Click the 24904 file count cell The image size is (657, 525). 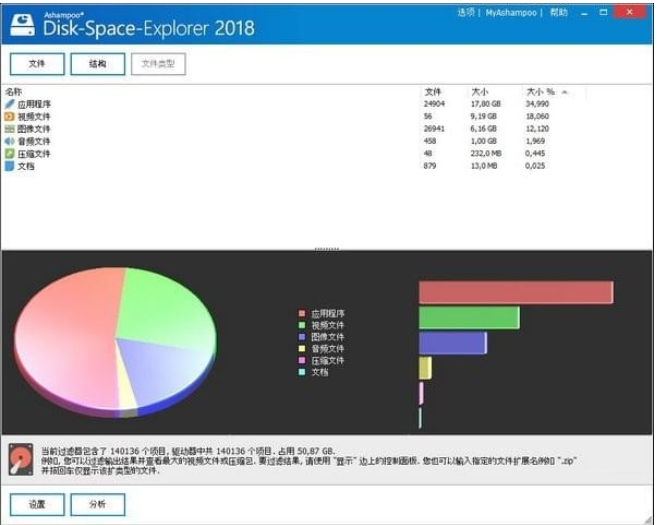(x=434, y=103)
